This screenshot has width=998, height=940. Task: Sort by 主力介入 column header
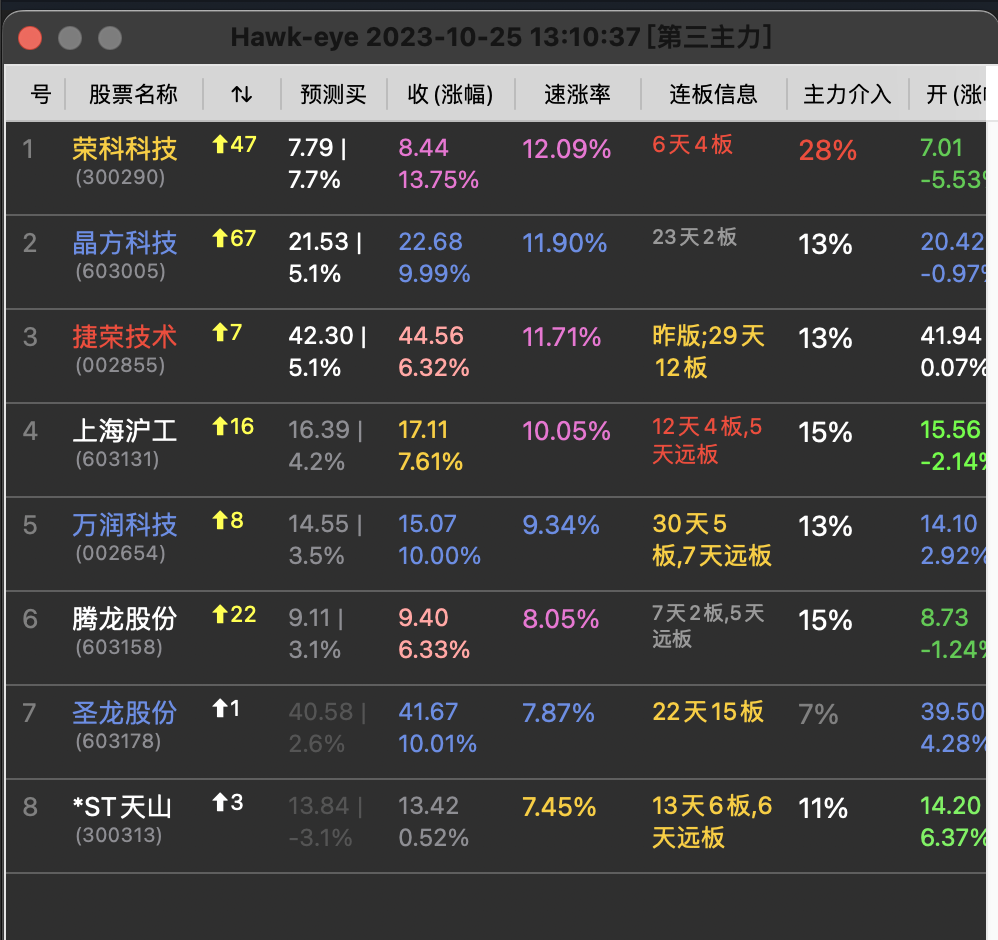click(x=847, y=95)
